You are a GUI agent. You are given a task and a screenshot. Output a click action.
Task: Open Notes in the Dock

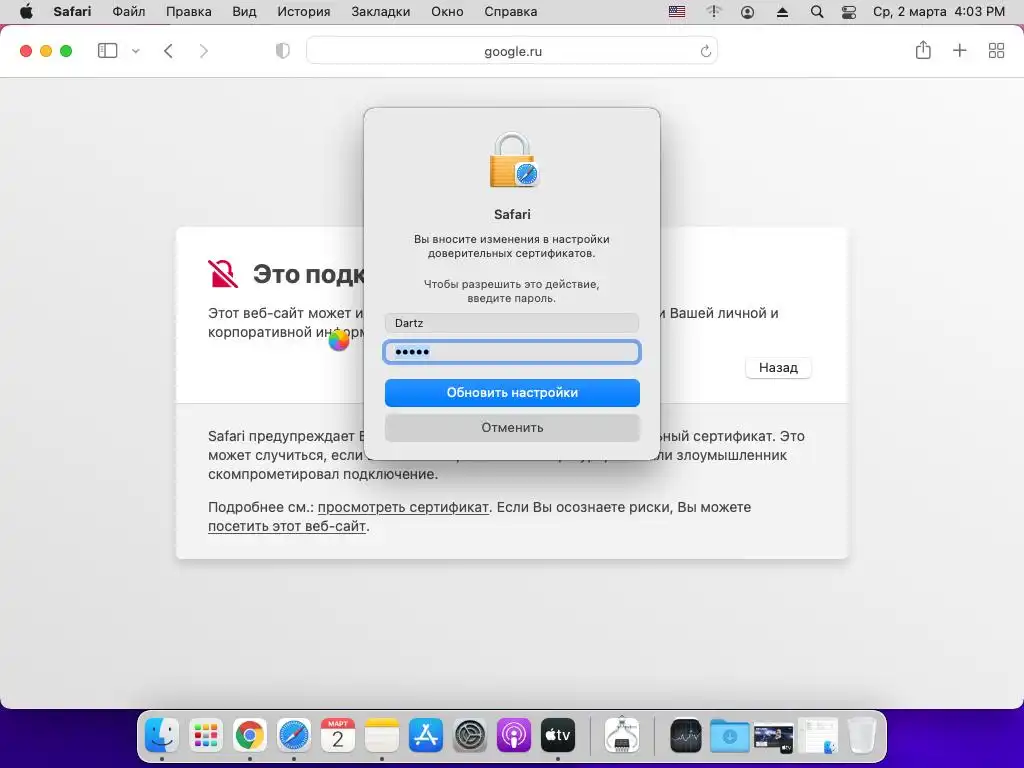(x=381, y=735)
